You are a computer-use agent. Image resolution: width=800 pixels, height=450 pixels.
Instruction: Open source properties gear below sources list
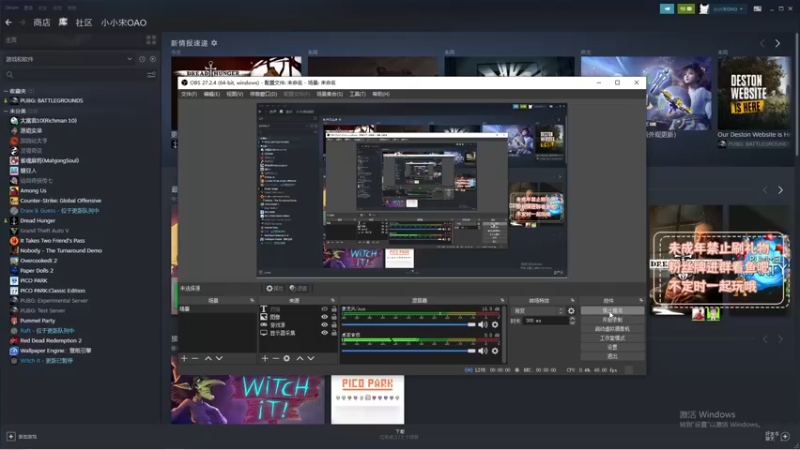coord(287,359)
